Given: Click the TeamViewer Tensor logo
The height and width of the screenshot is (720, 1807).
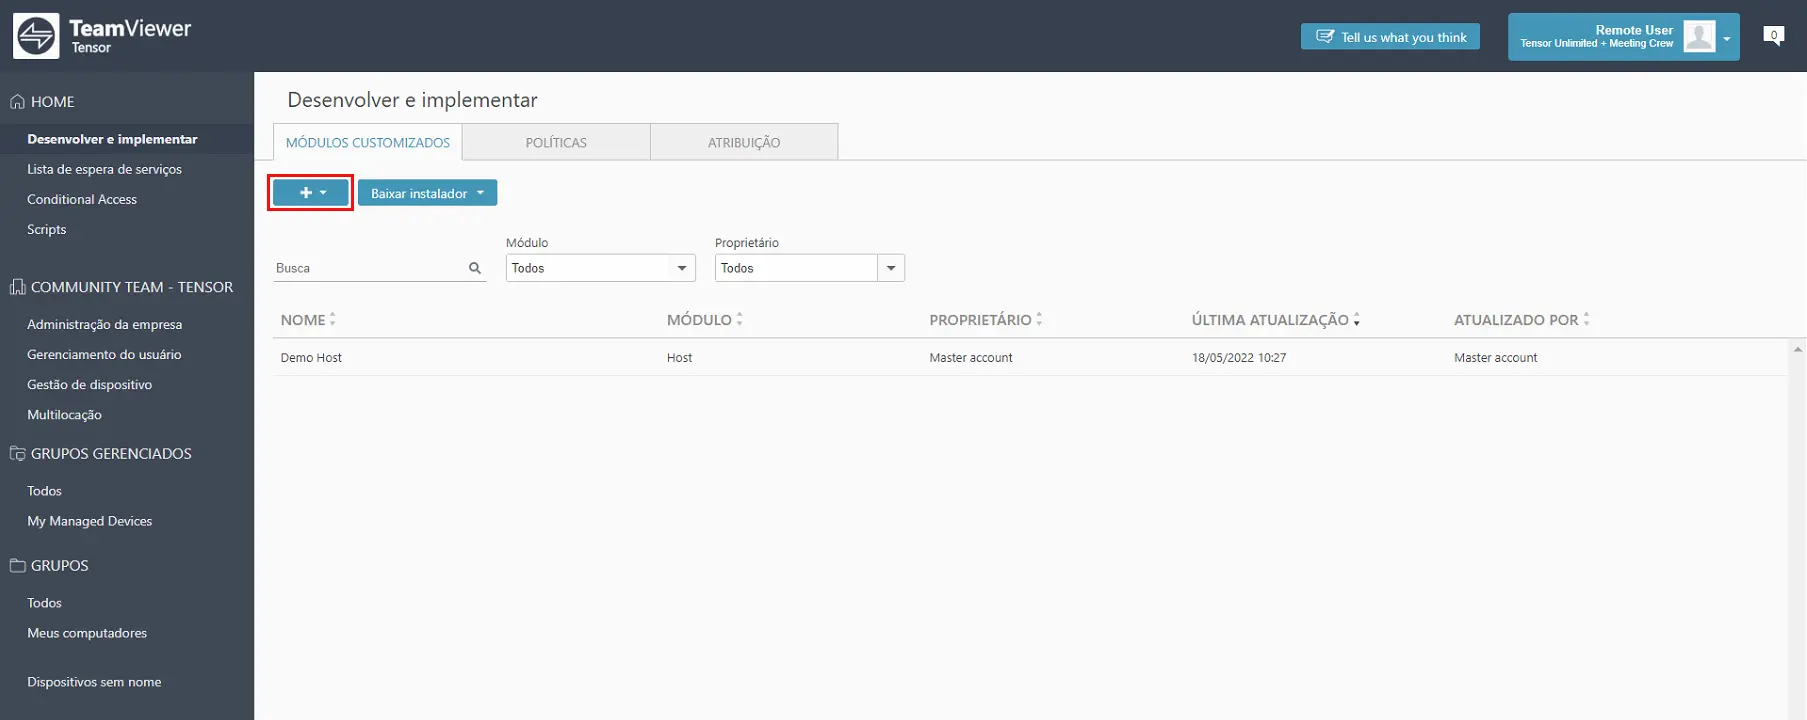Looking at the screenshot, I should tap(102, 36).
